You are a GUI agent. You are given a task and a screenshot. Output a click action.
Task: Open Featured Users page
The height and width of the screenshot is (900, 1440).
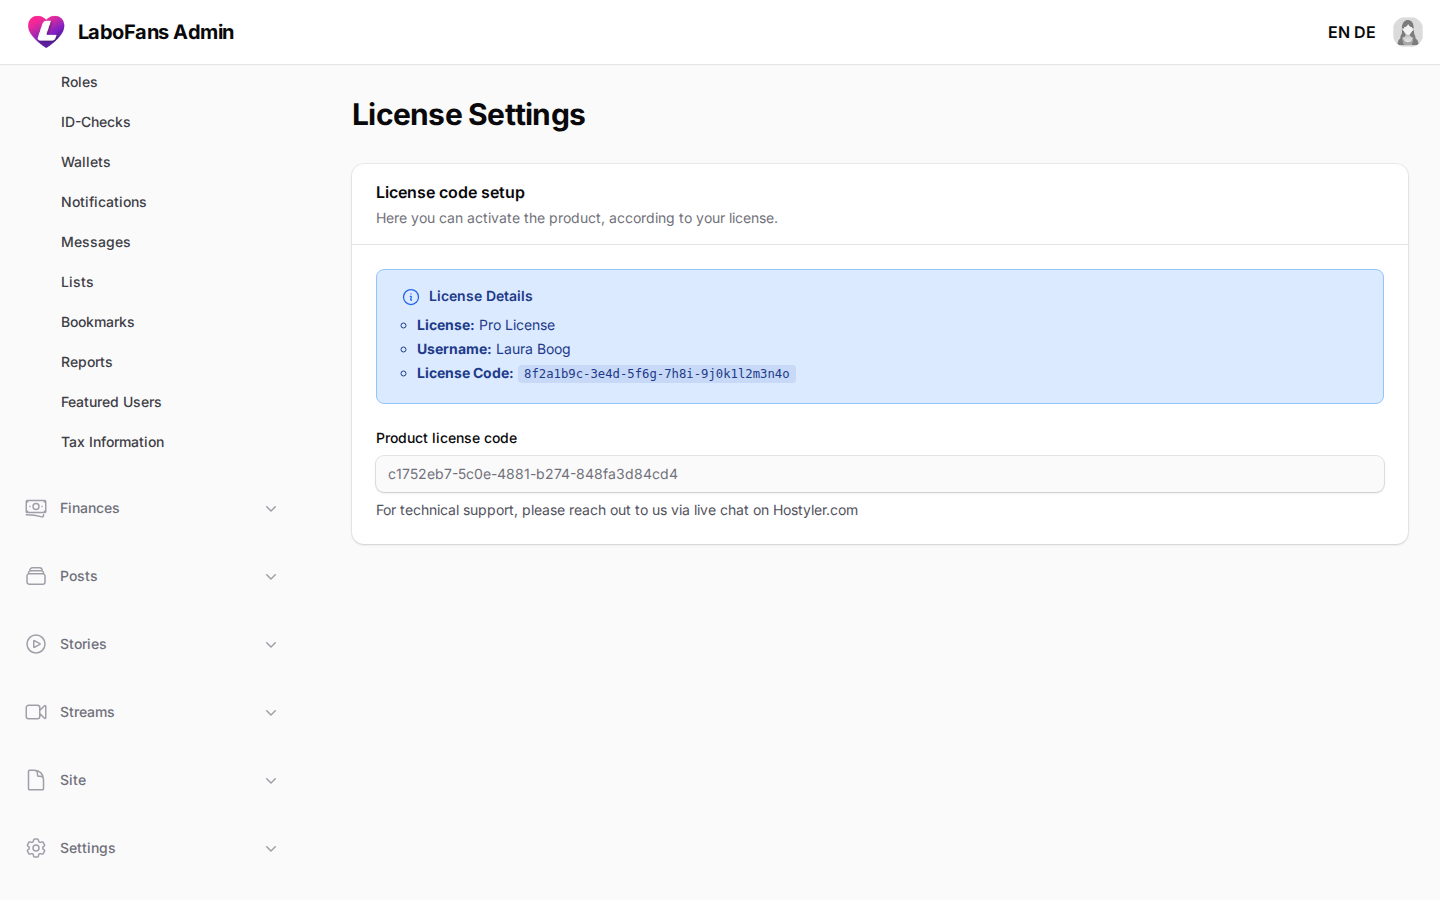[x=111, y=402]
